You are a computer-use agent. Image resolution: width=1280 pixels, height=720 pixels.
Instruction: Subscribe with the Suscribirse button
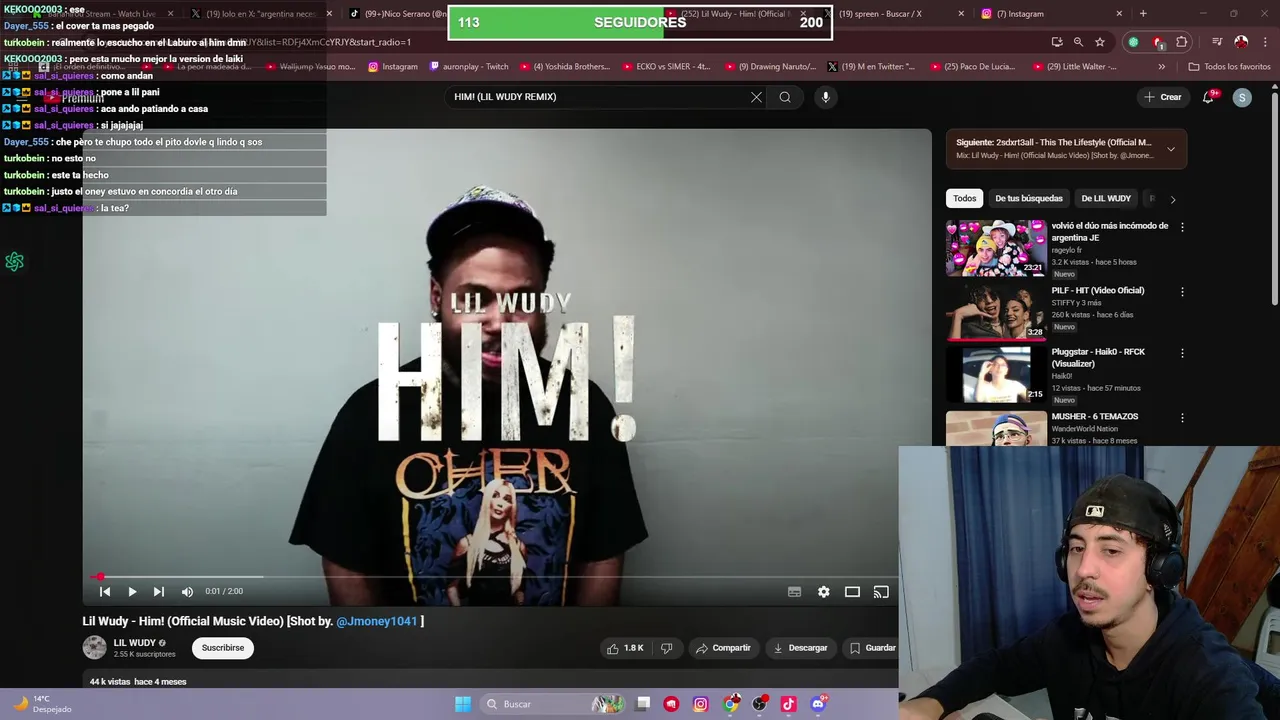pyautogui.click(x=223, y=648)
